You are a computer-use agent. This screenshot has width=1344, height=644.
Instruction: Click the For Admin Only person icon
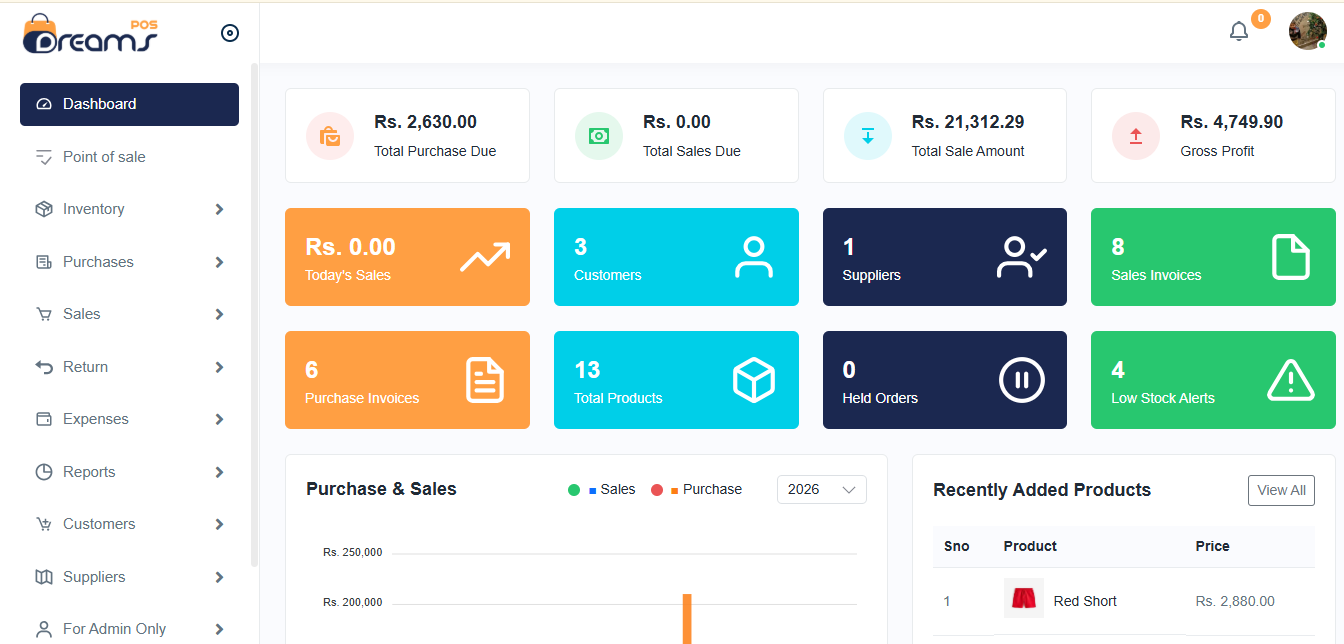(44, 629)
